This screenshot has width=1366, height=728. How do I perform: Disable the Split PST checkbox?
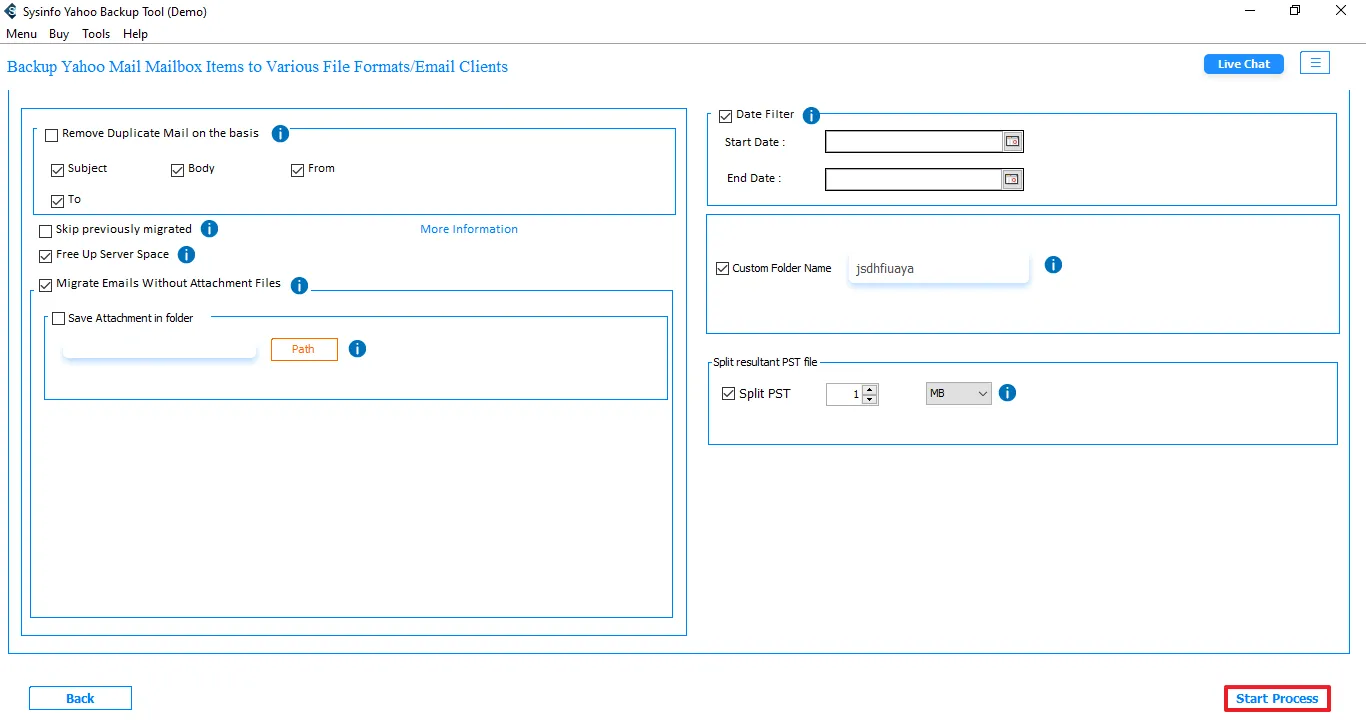pos(728,394)
